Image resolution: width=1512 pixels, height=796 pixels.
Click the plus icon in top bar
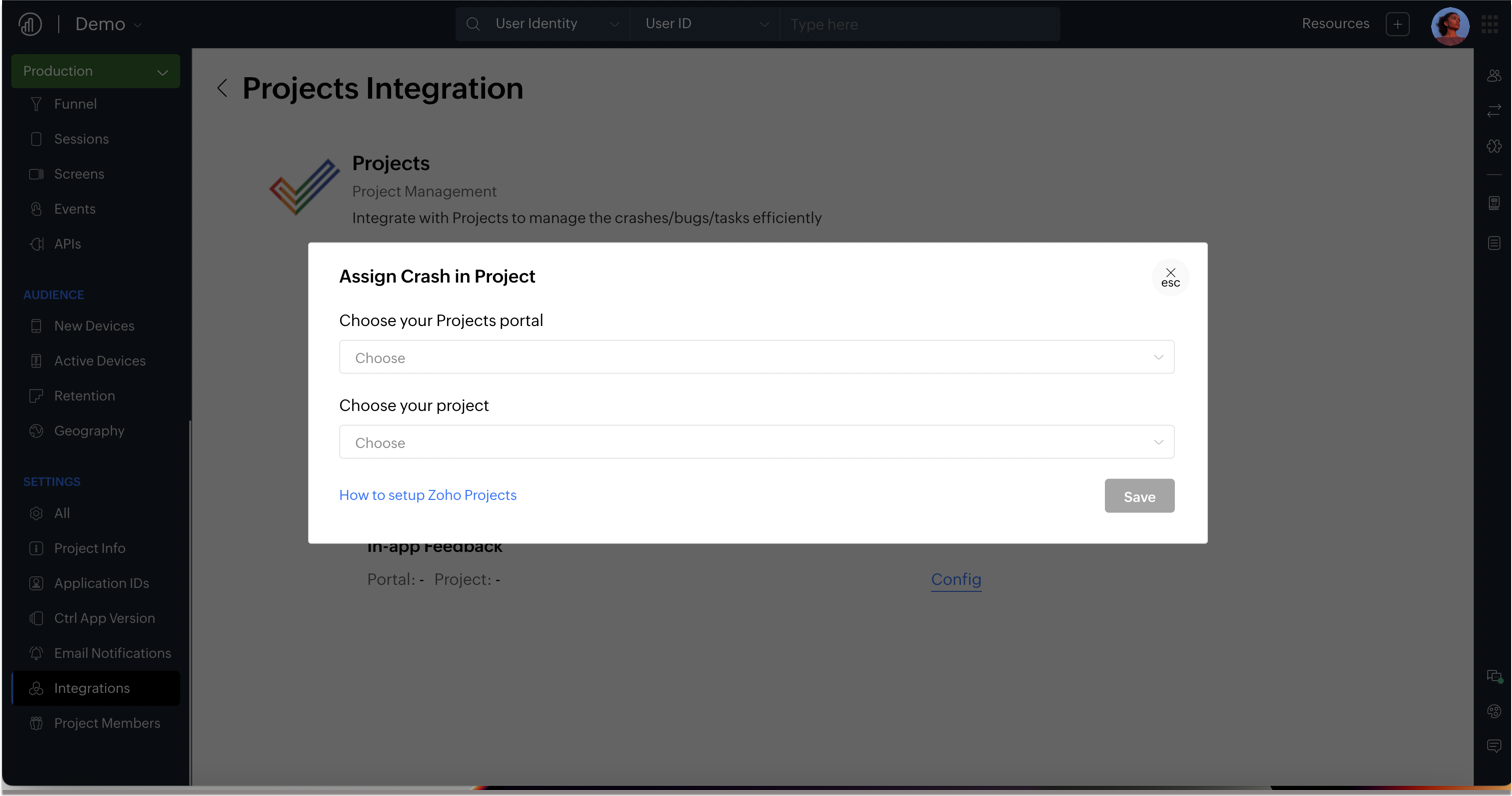point(1398,24)
